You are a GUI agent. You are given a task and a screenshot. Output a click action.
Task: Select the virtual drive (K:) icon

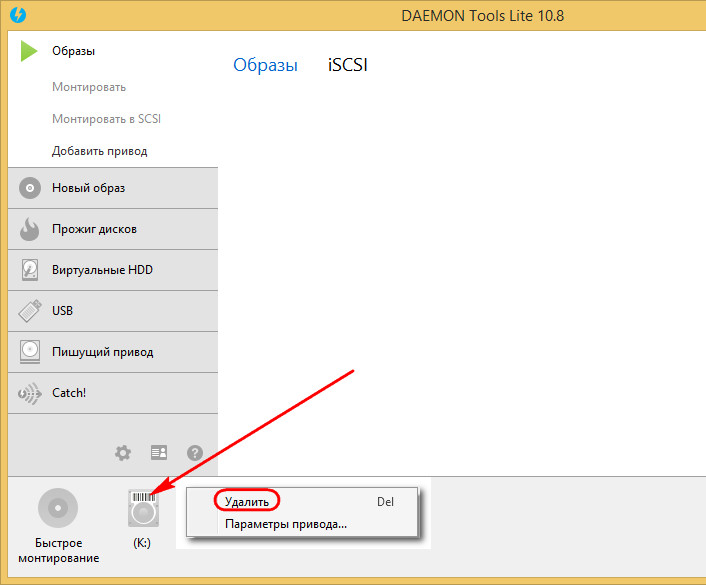pyautogui.click(x=143, y=508)
